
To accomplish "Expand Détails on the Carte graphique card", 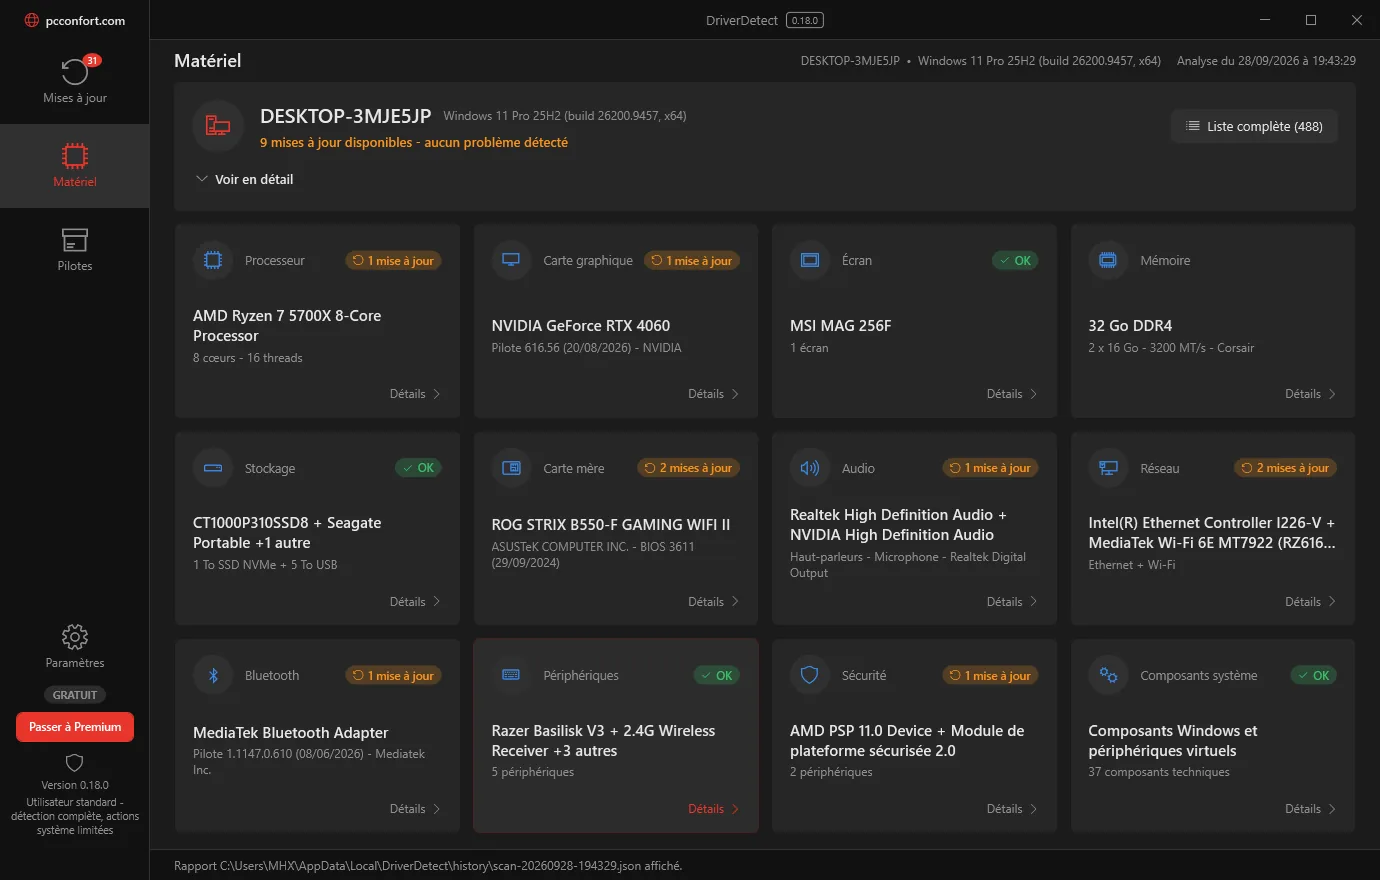I will tap(713, 394).
